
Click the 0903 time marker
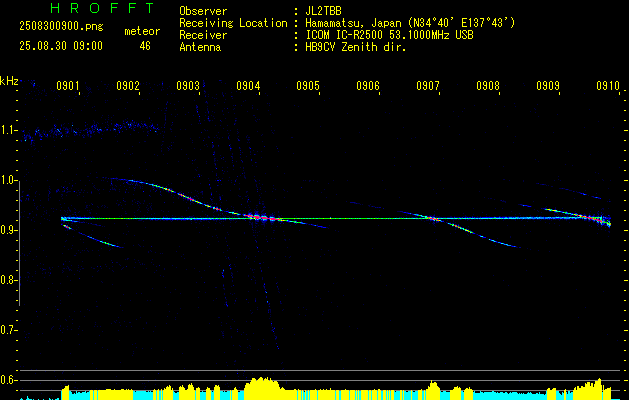188,85
